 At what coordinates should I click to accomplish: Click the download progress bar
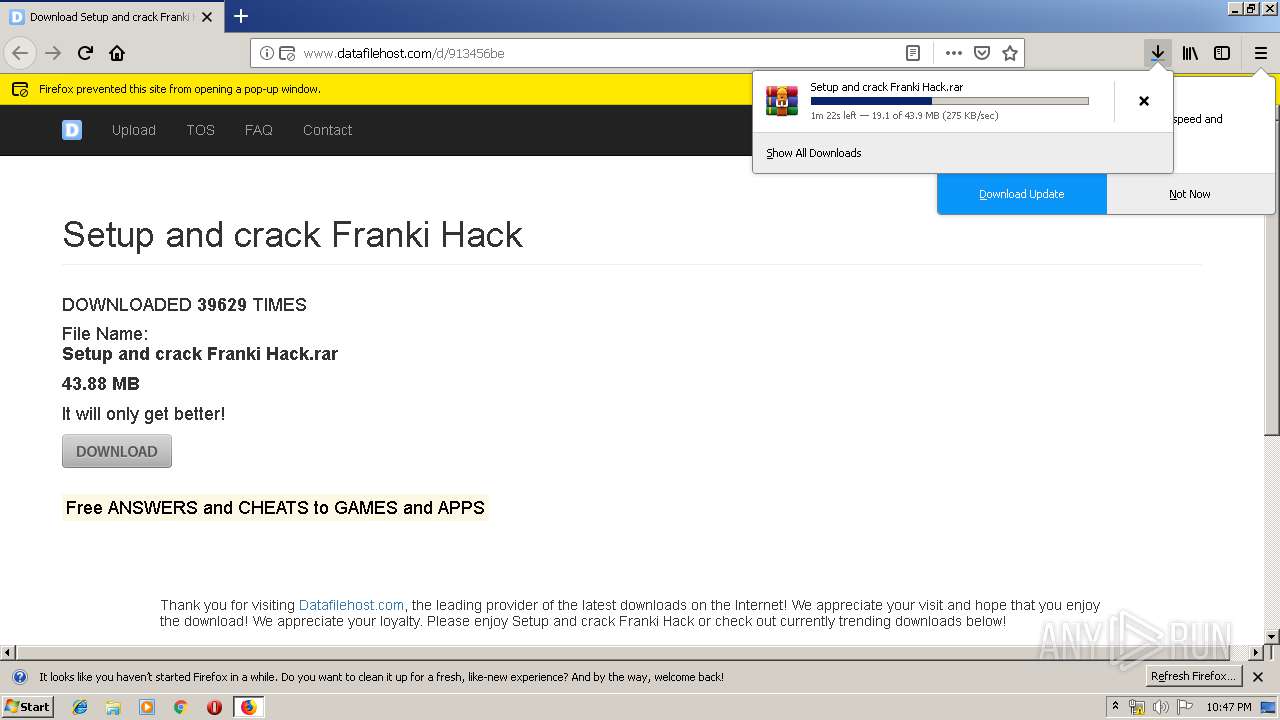(x=949, y=101)
